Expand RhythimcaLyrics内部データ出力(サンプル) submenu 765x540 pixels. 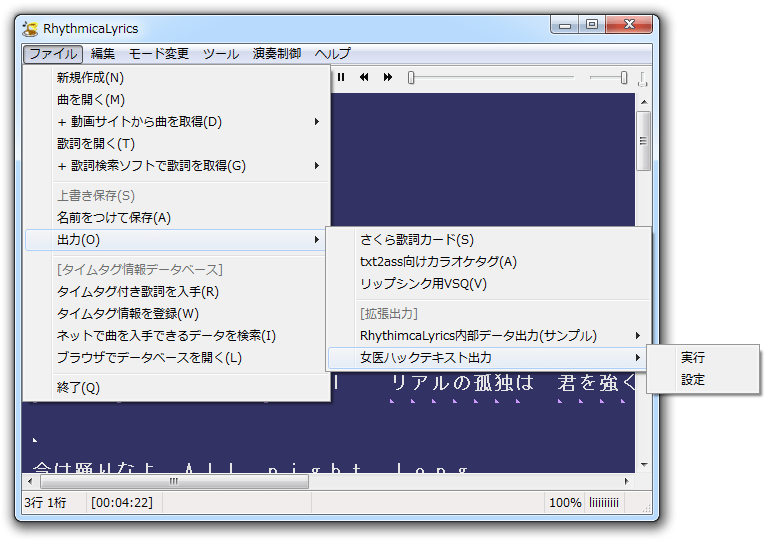coord(488,336)
